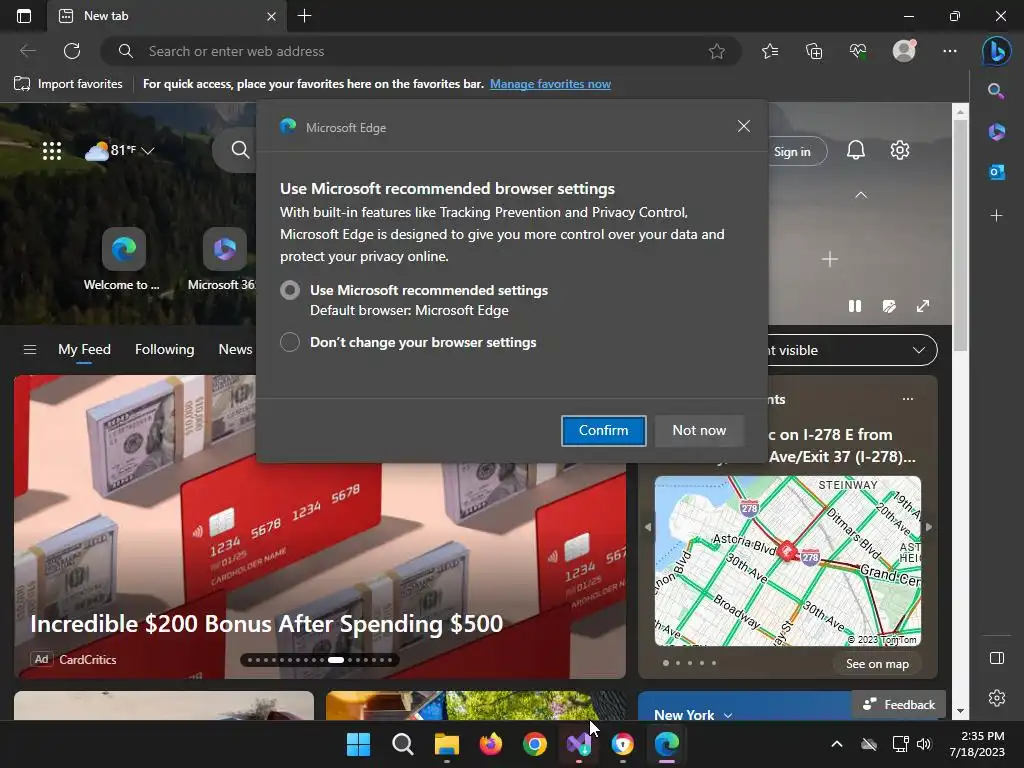The height and width of the screenshot is (768, 1024).
Task: Add a new quick link tile
Action: (x=829, y=259)
